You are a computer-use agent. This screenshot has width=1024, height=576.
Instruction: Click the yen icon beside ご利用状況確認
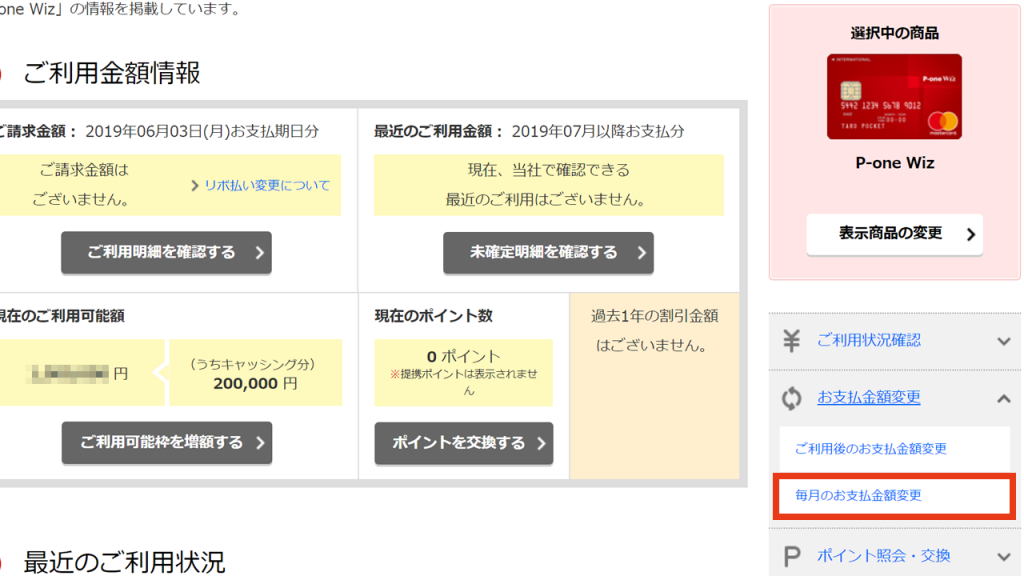click(x=792, y=340)
